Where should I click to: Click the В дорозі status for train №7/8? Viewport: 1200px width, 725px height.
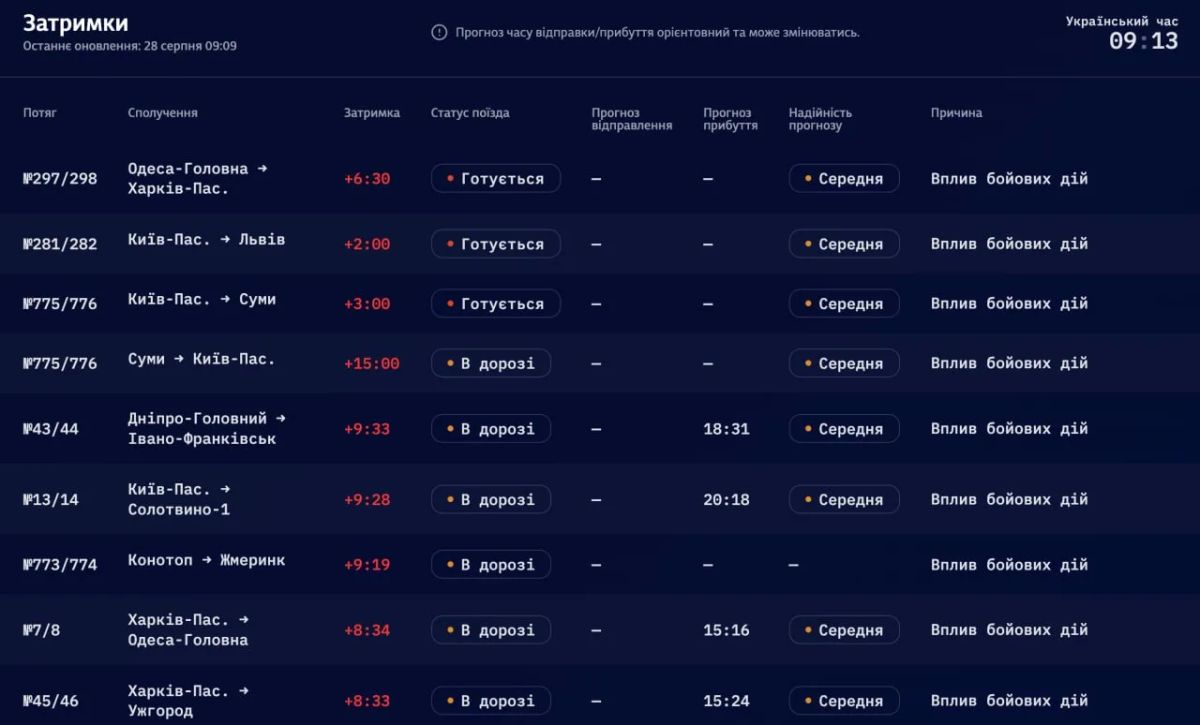click(x=491, y=630)
